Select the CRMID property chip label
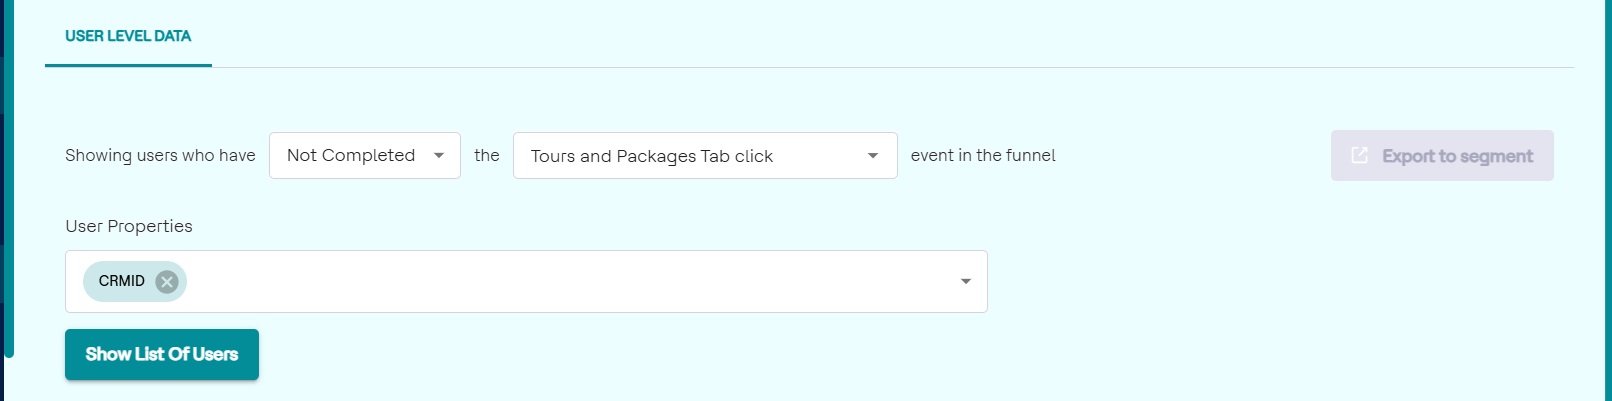 [122, 282]
